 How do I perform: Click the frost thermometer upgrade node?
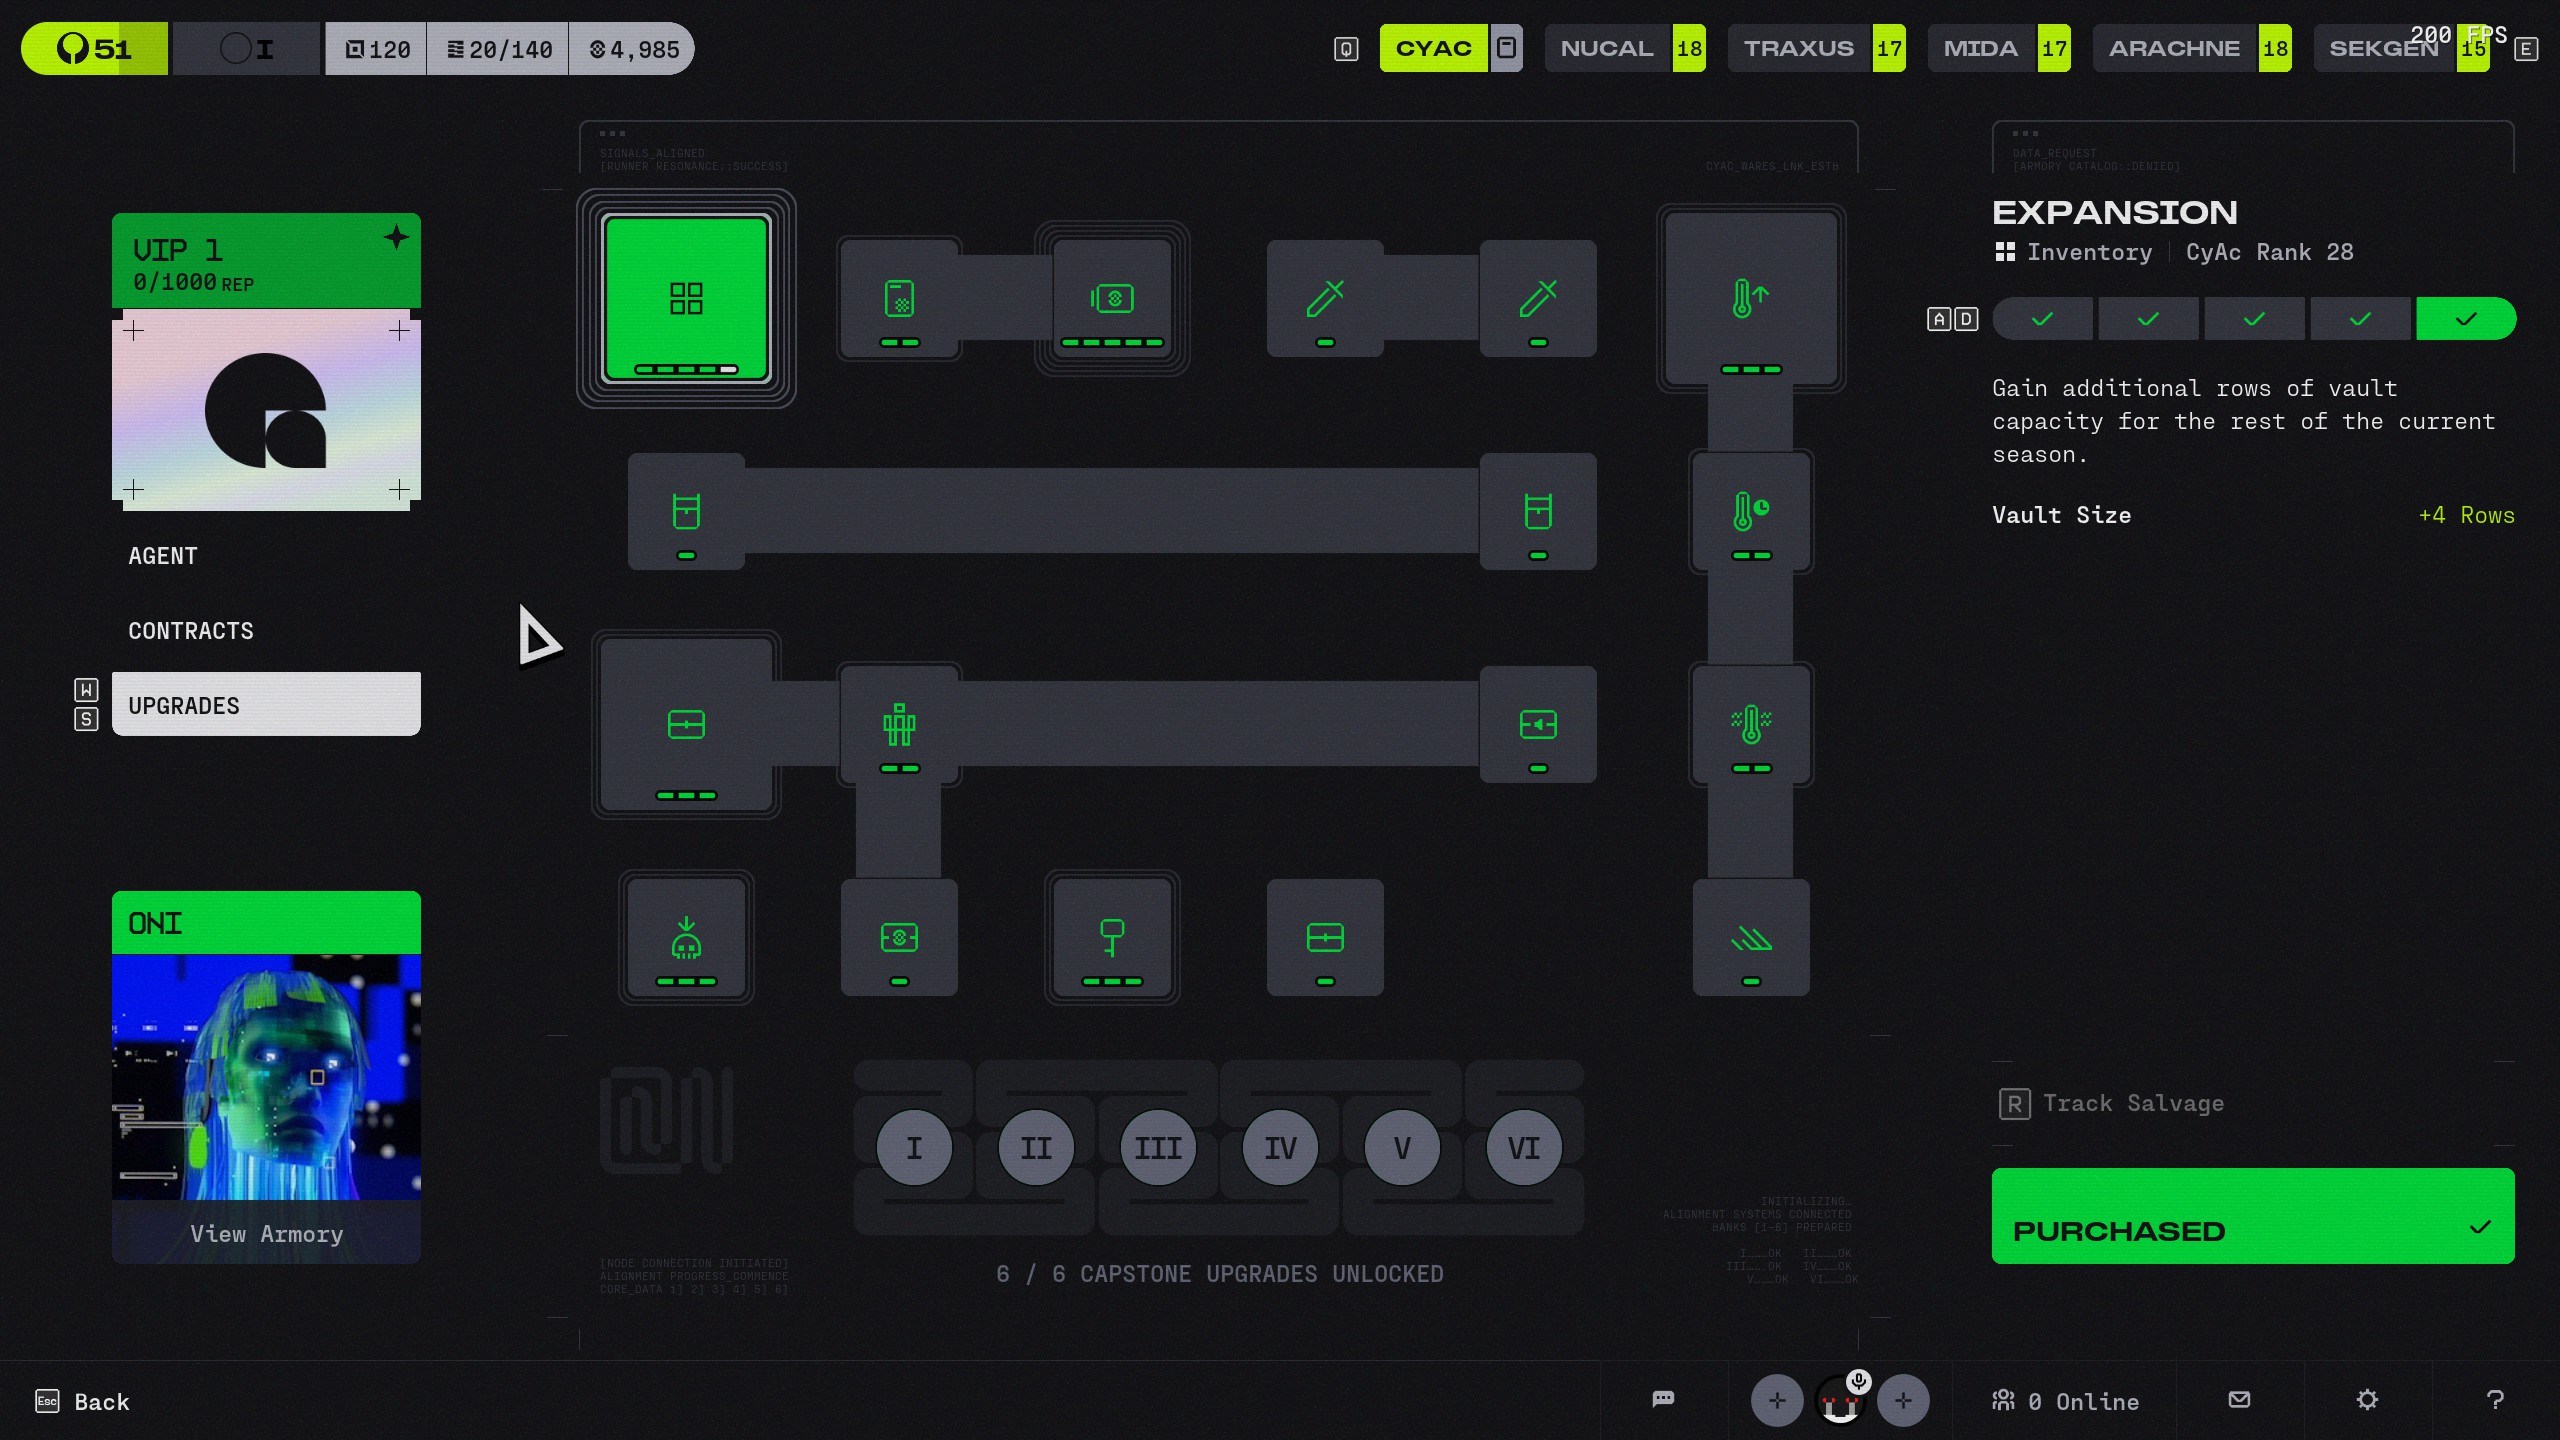click(x=1750, y=724)
